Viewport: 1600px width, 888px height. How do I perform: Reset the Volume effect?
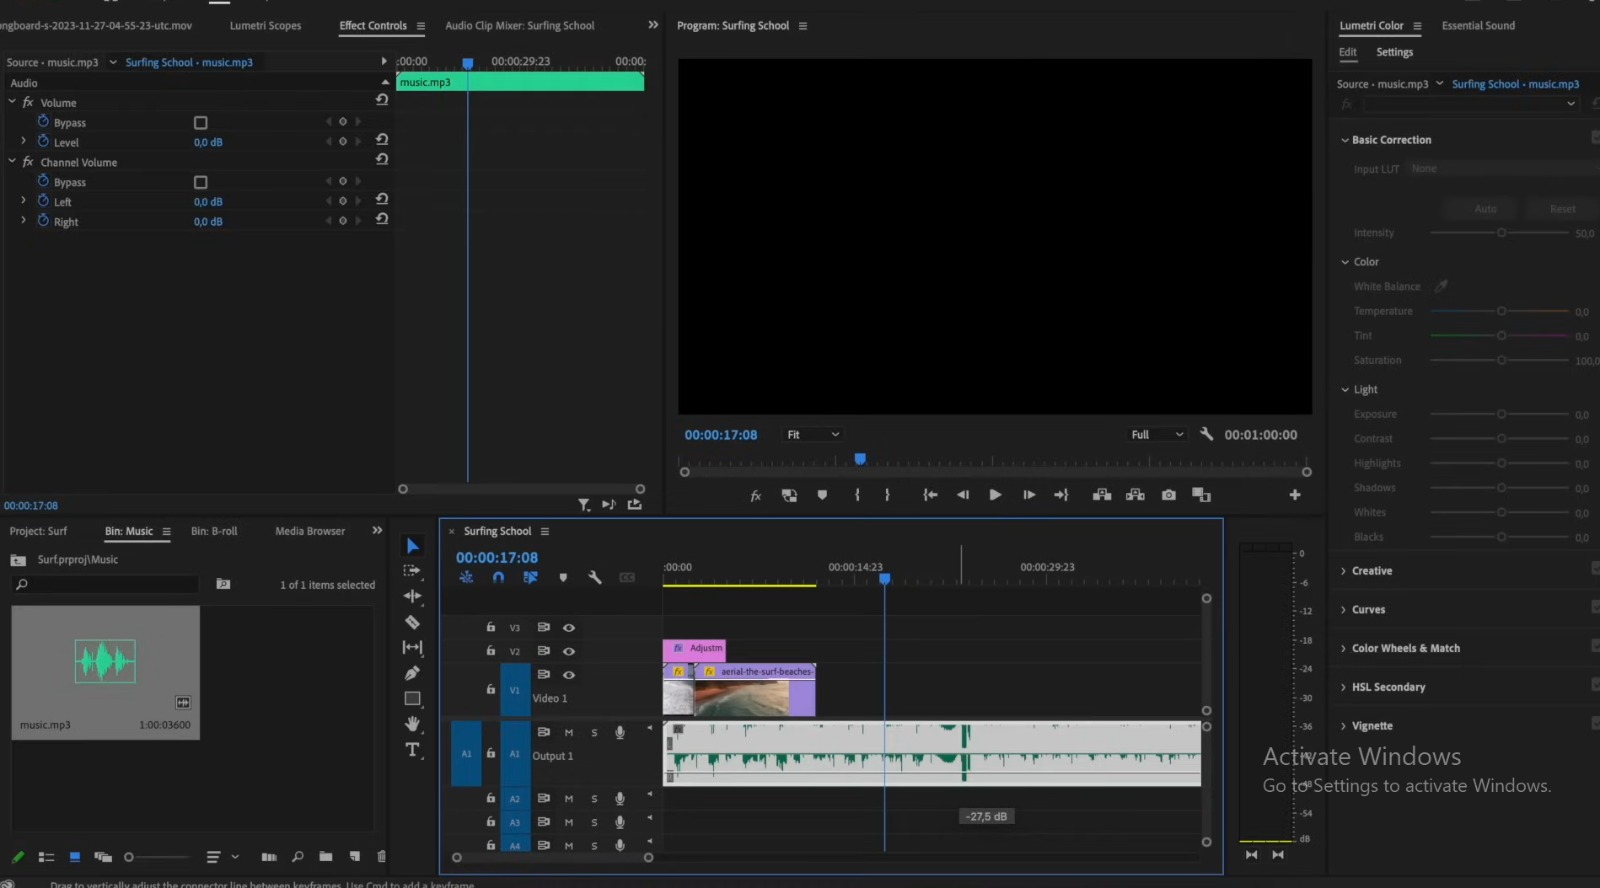pyautogui.click(x=381, y=100)
